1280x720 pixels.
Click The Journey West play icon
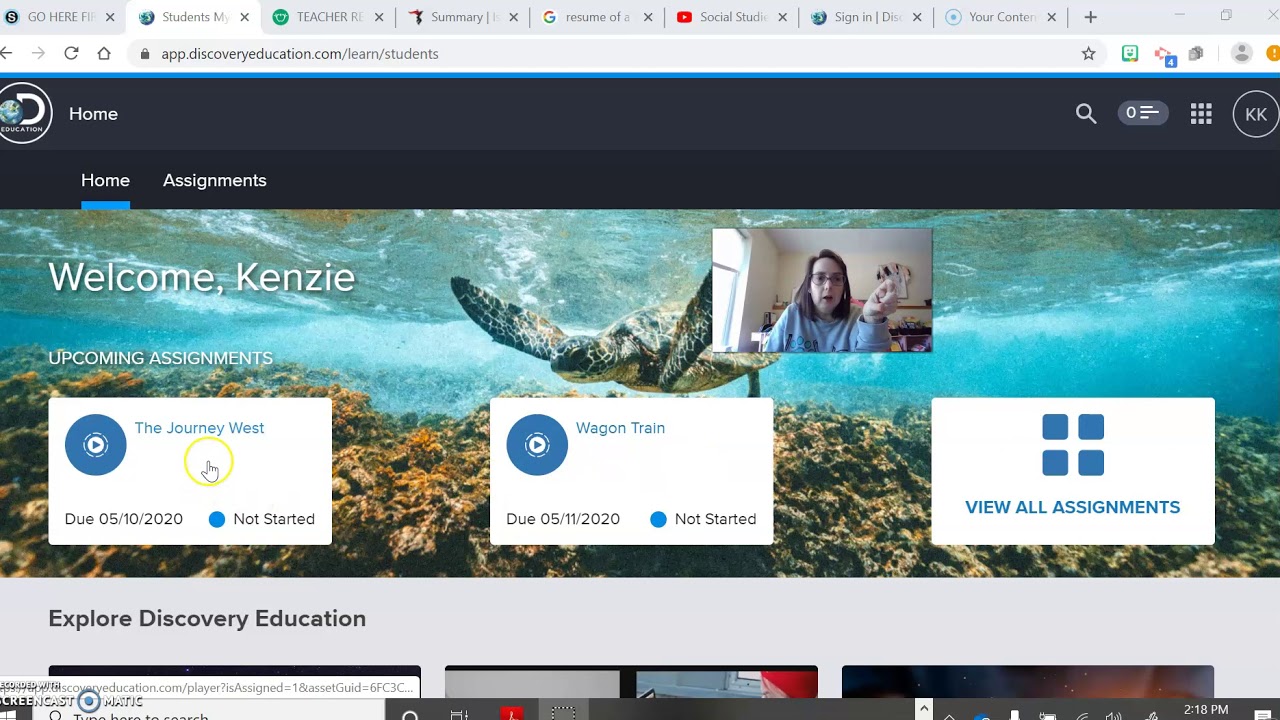click(96, 445)
